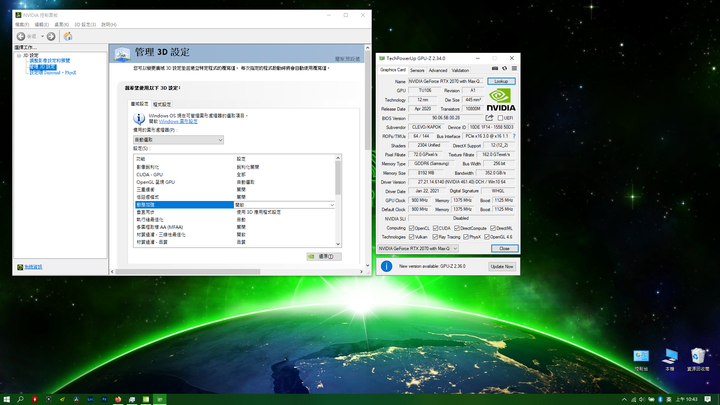Show hidden system tray icons chevron
This screenshot has width=720, height=405.
click(x=624, y=399)
